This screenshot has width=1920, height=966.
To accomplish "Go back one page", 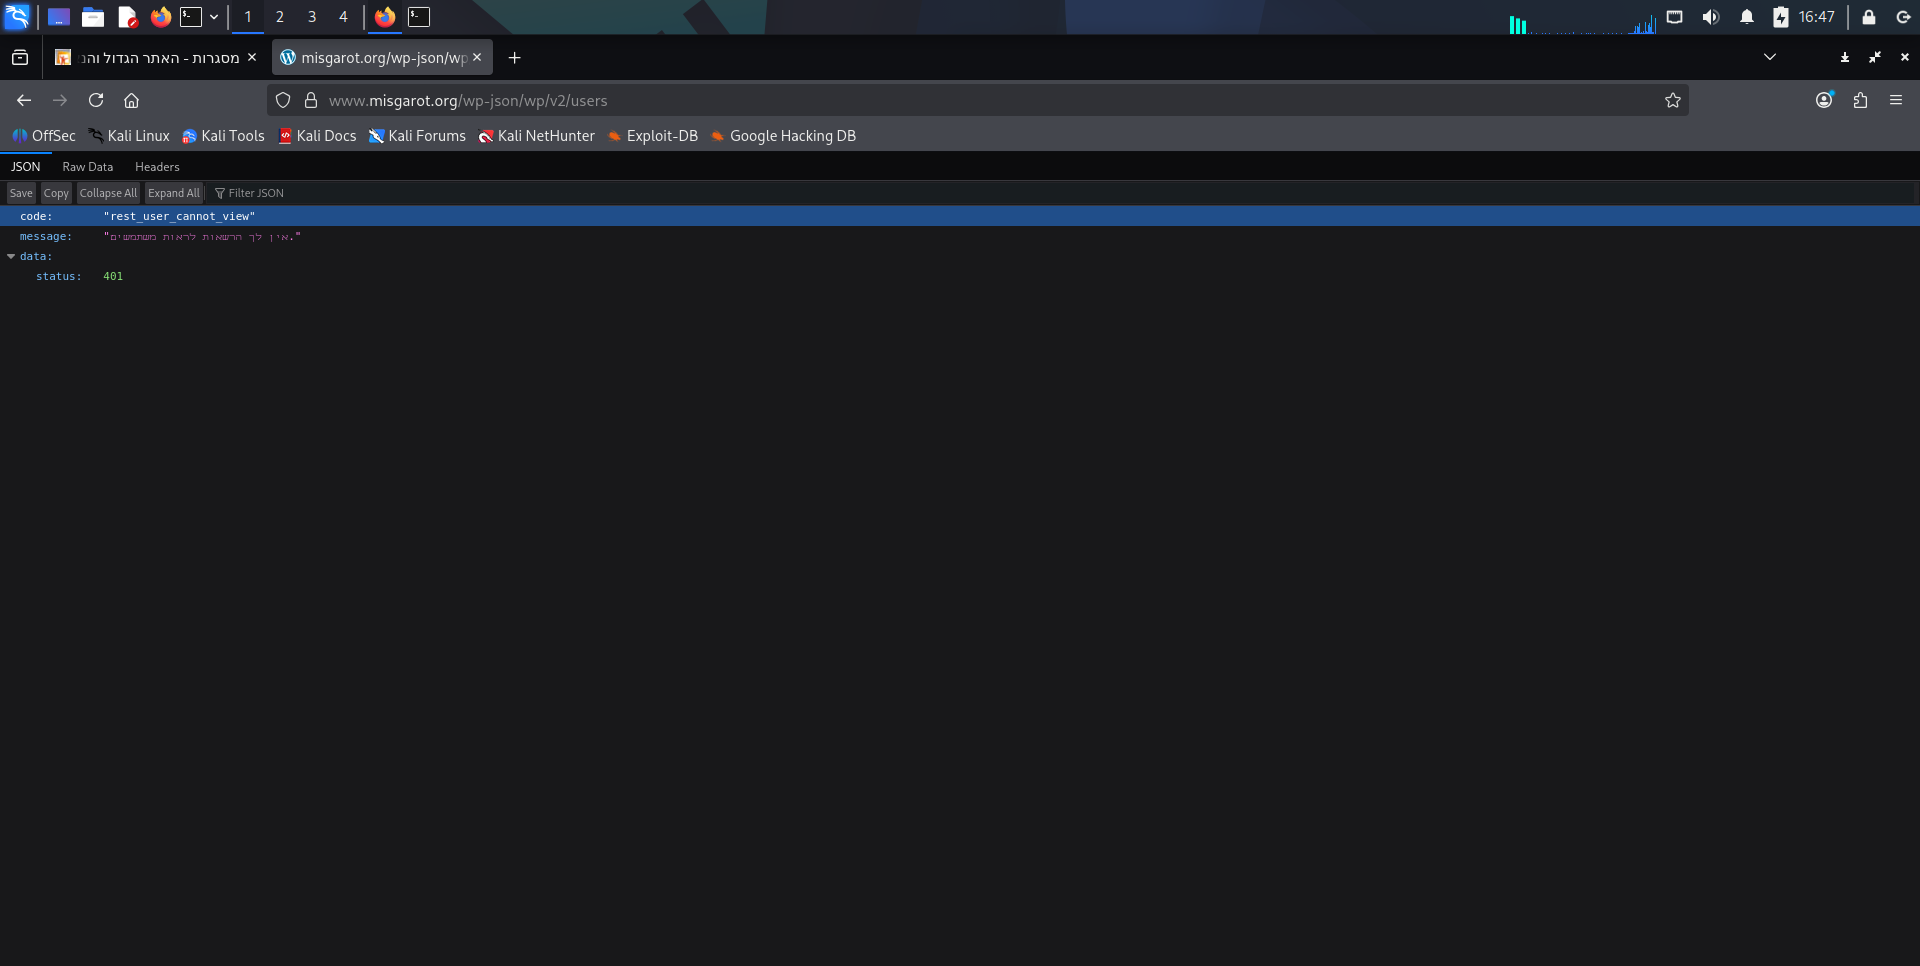I will pos(24,100).
